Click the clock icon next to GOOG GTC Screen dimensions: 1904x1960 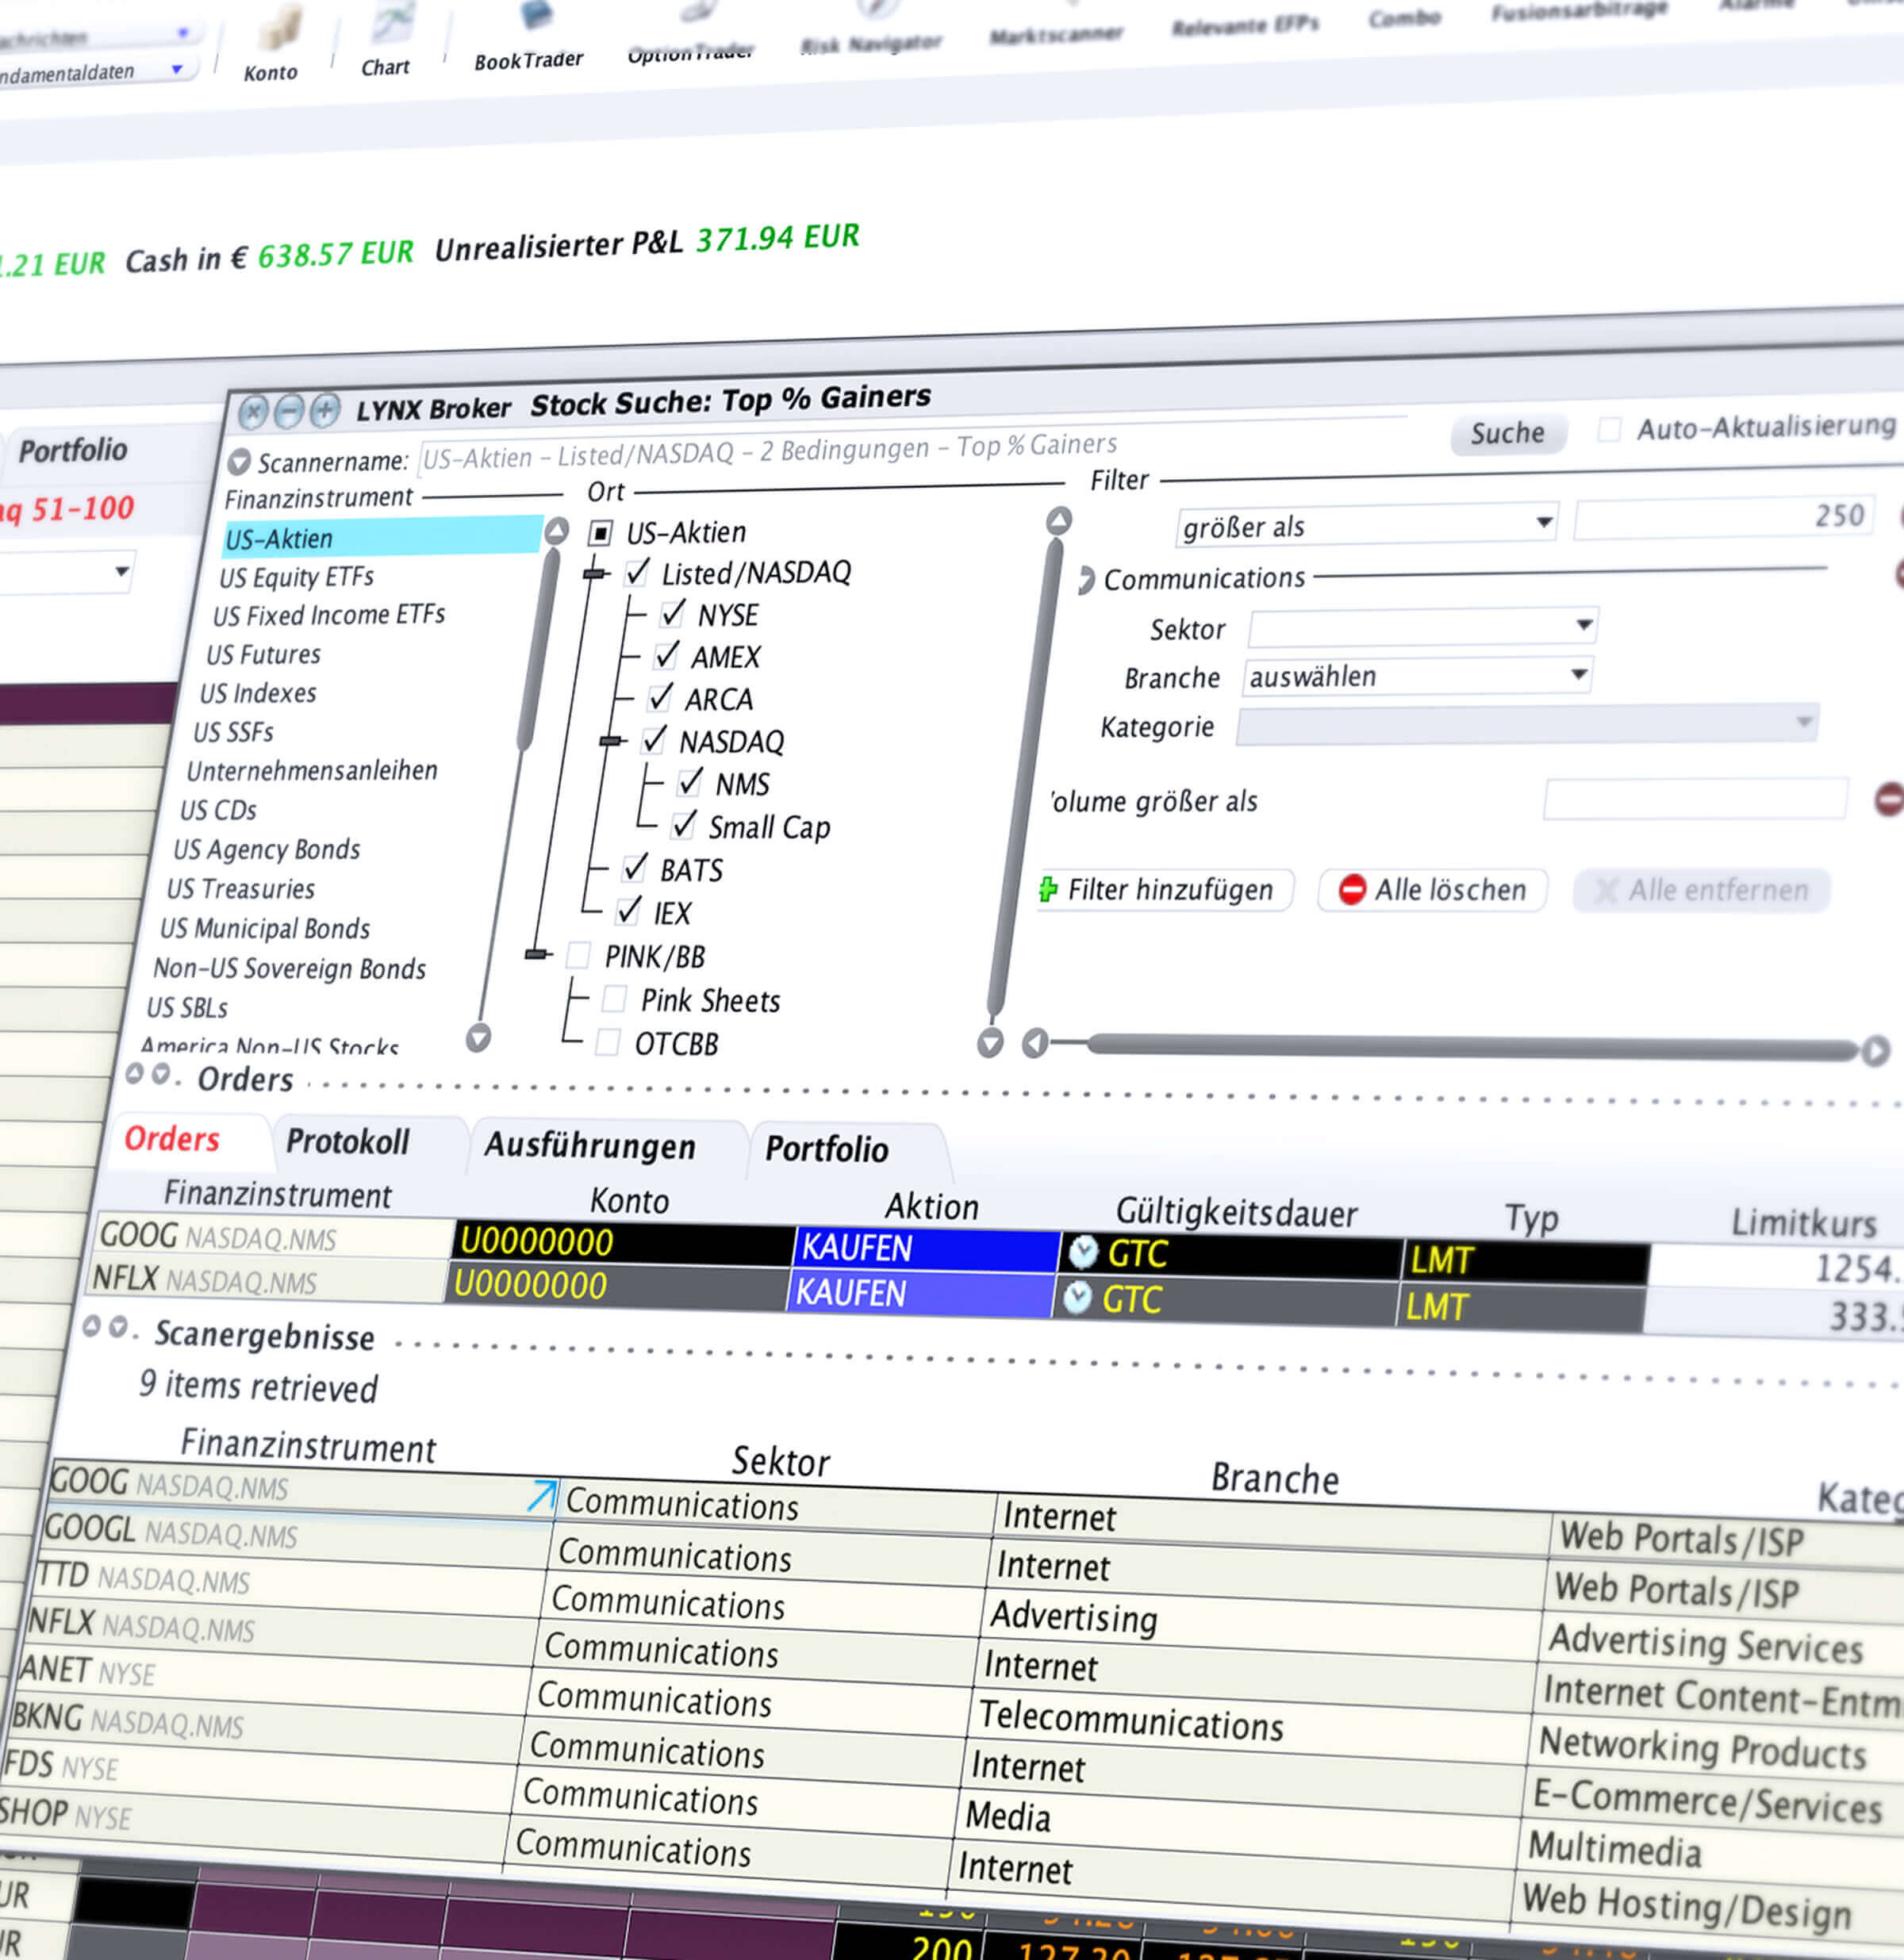pos(1083,1252)
